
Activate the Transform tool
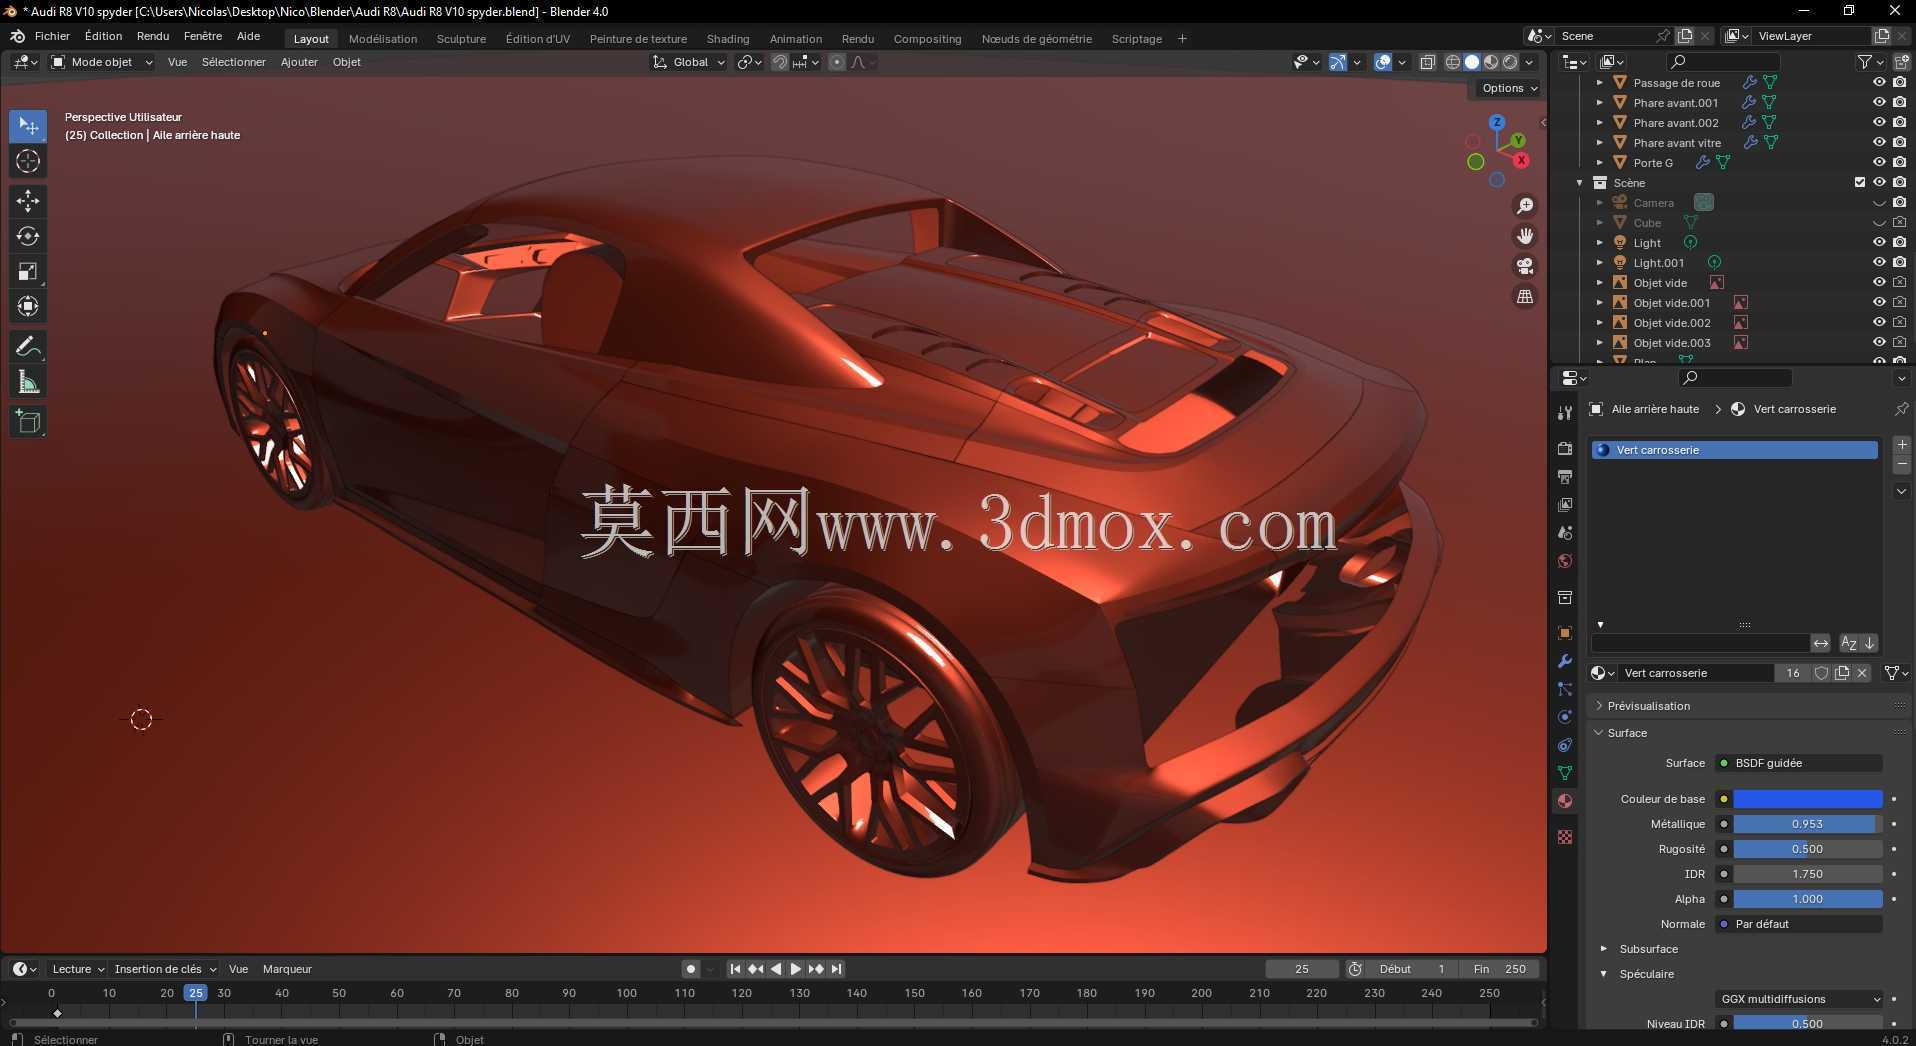tap(28, 306)
